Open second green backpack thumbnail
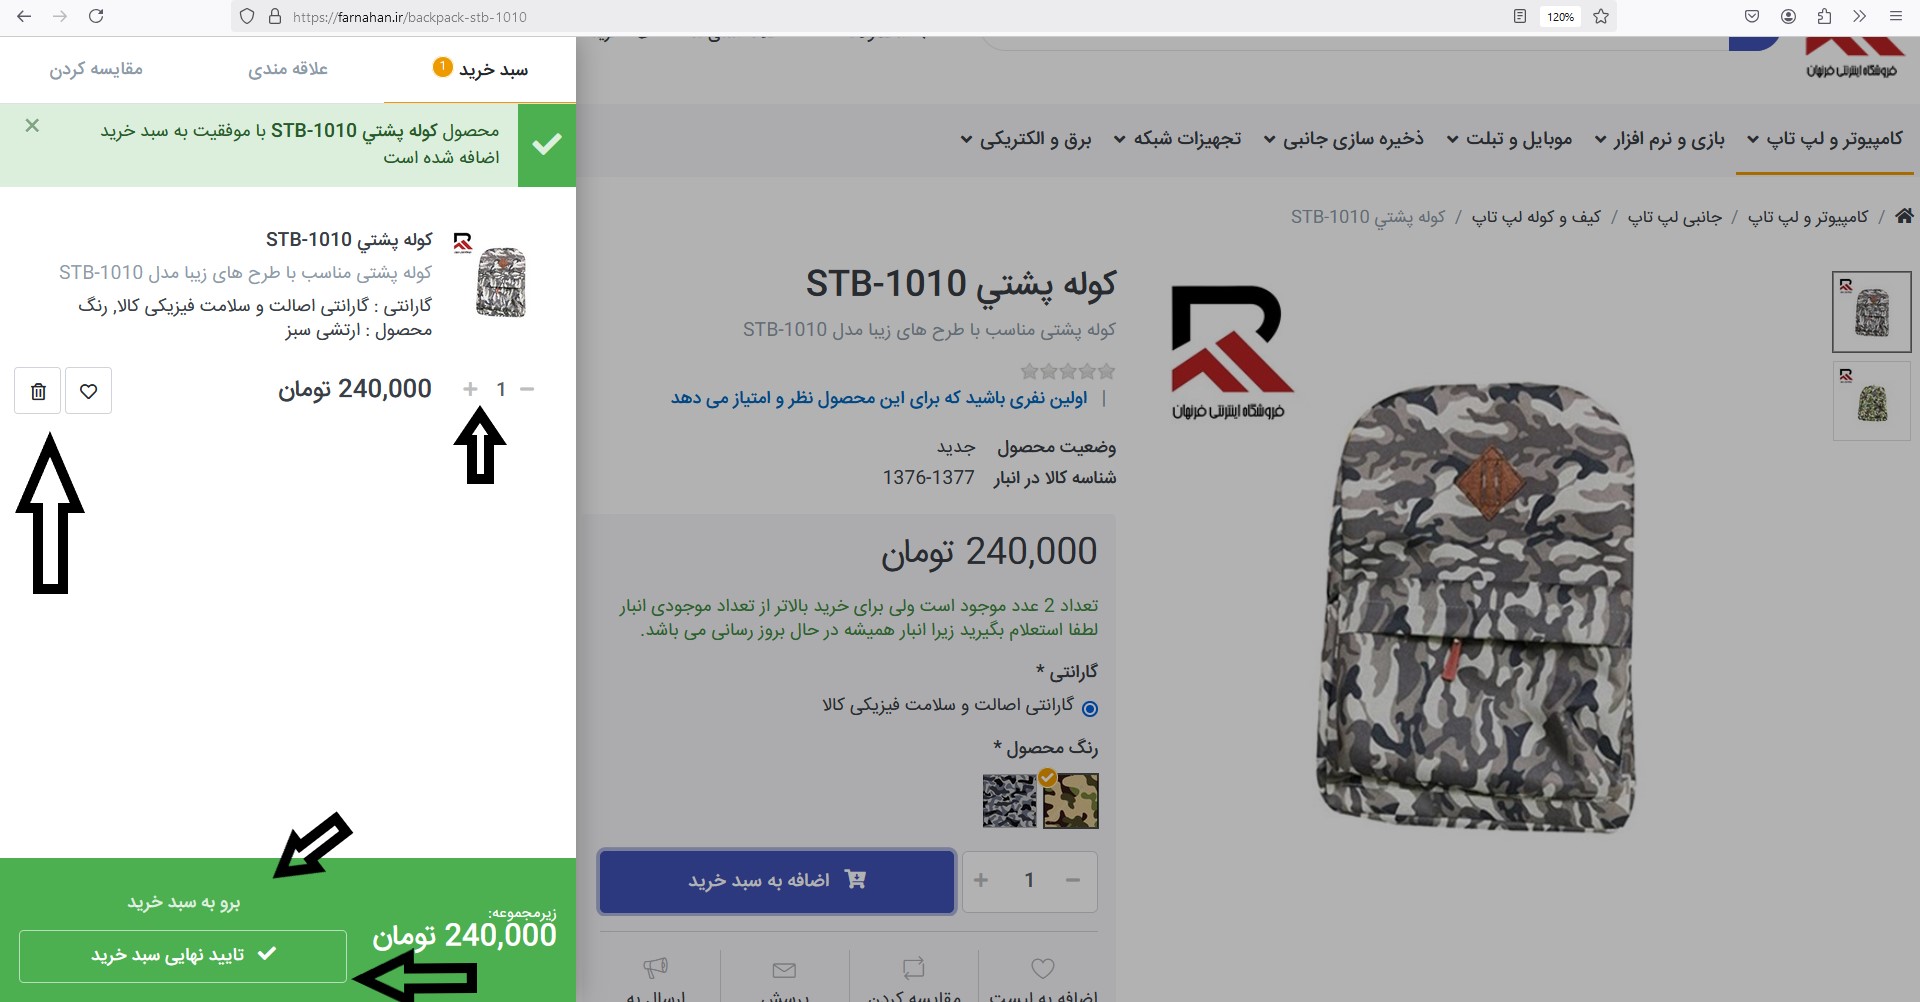Image resolution: width=1920 pixels, height=1002 pixels. coord(1871,401)
